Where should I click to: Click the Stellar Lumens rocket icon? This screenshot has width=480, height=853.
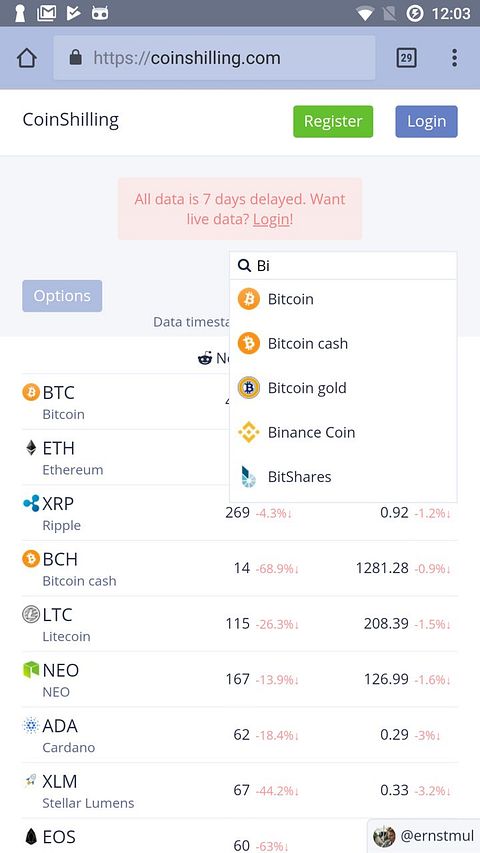tap(31, 781)
